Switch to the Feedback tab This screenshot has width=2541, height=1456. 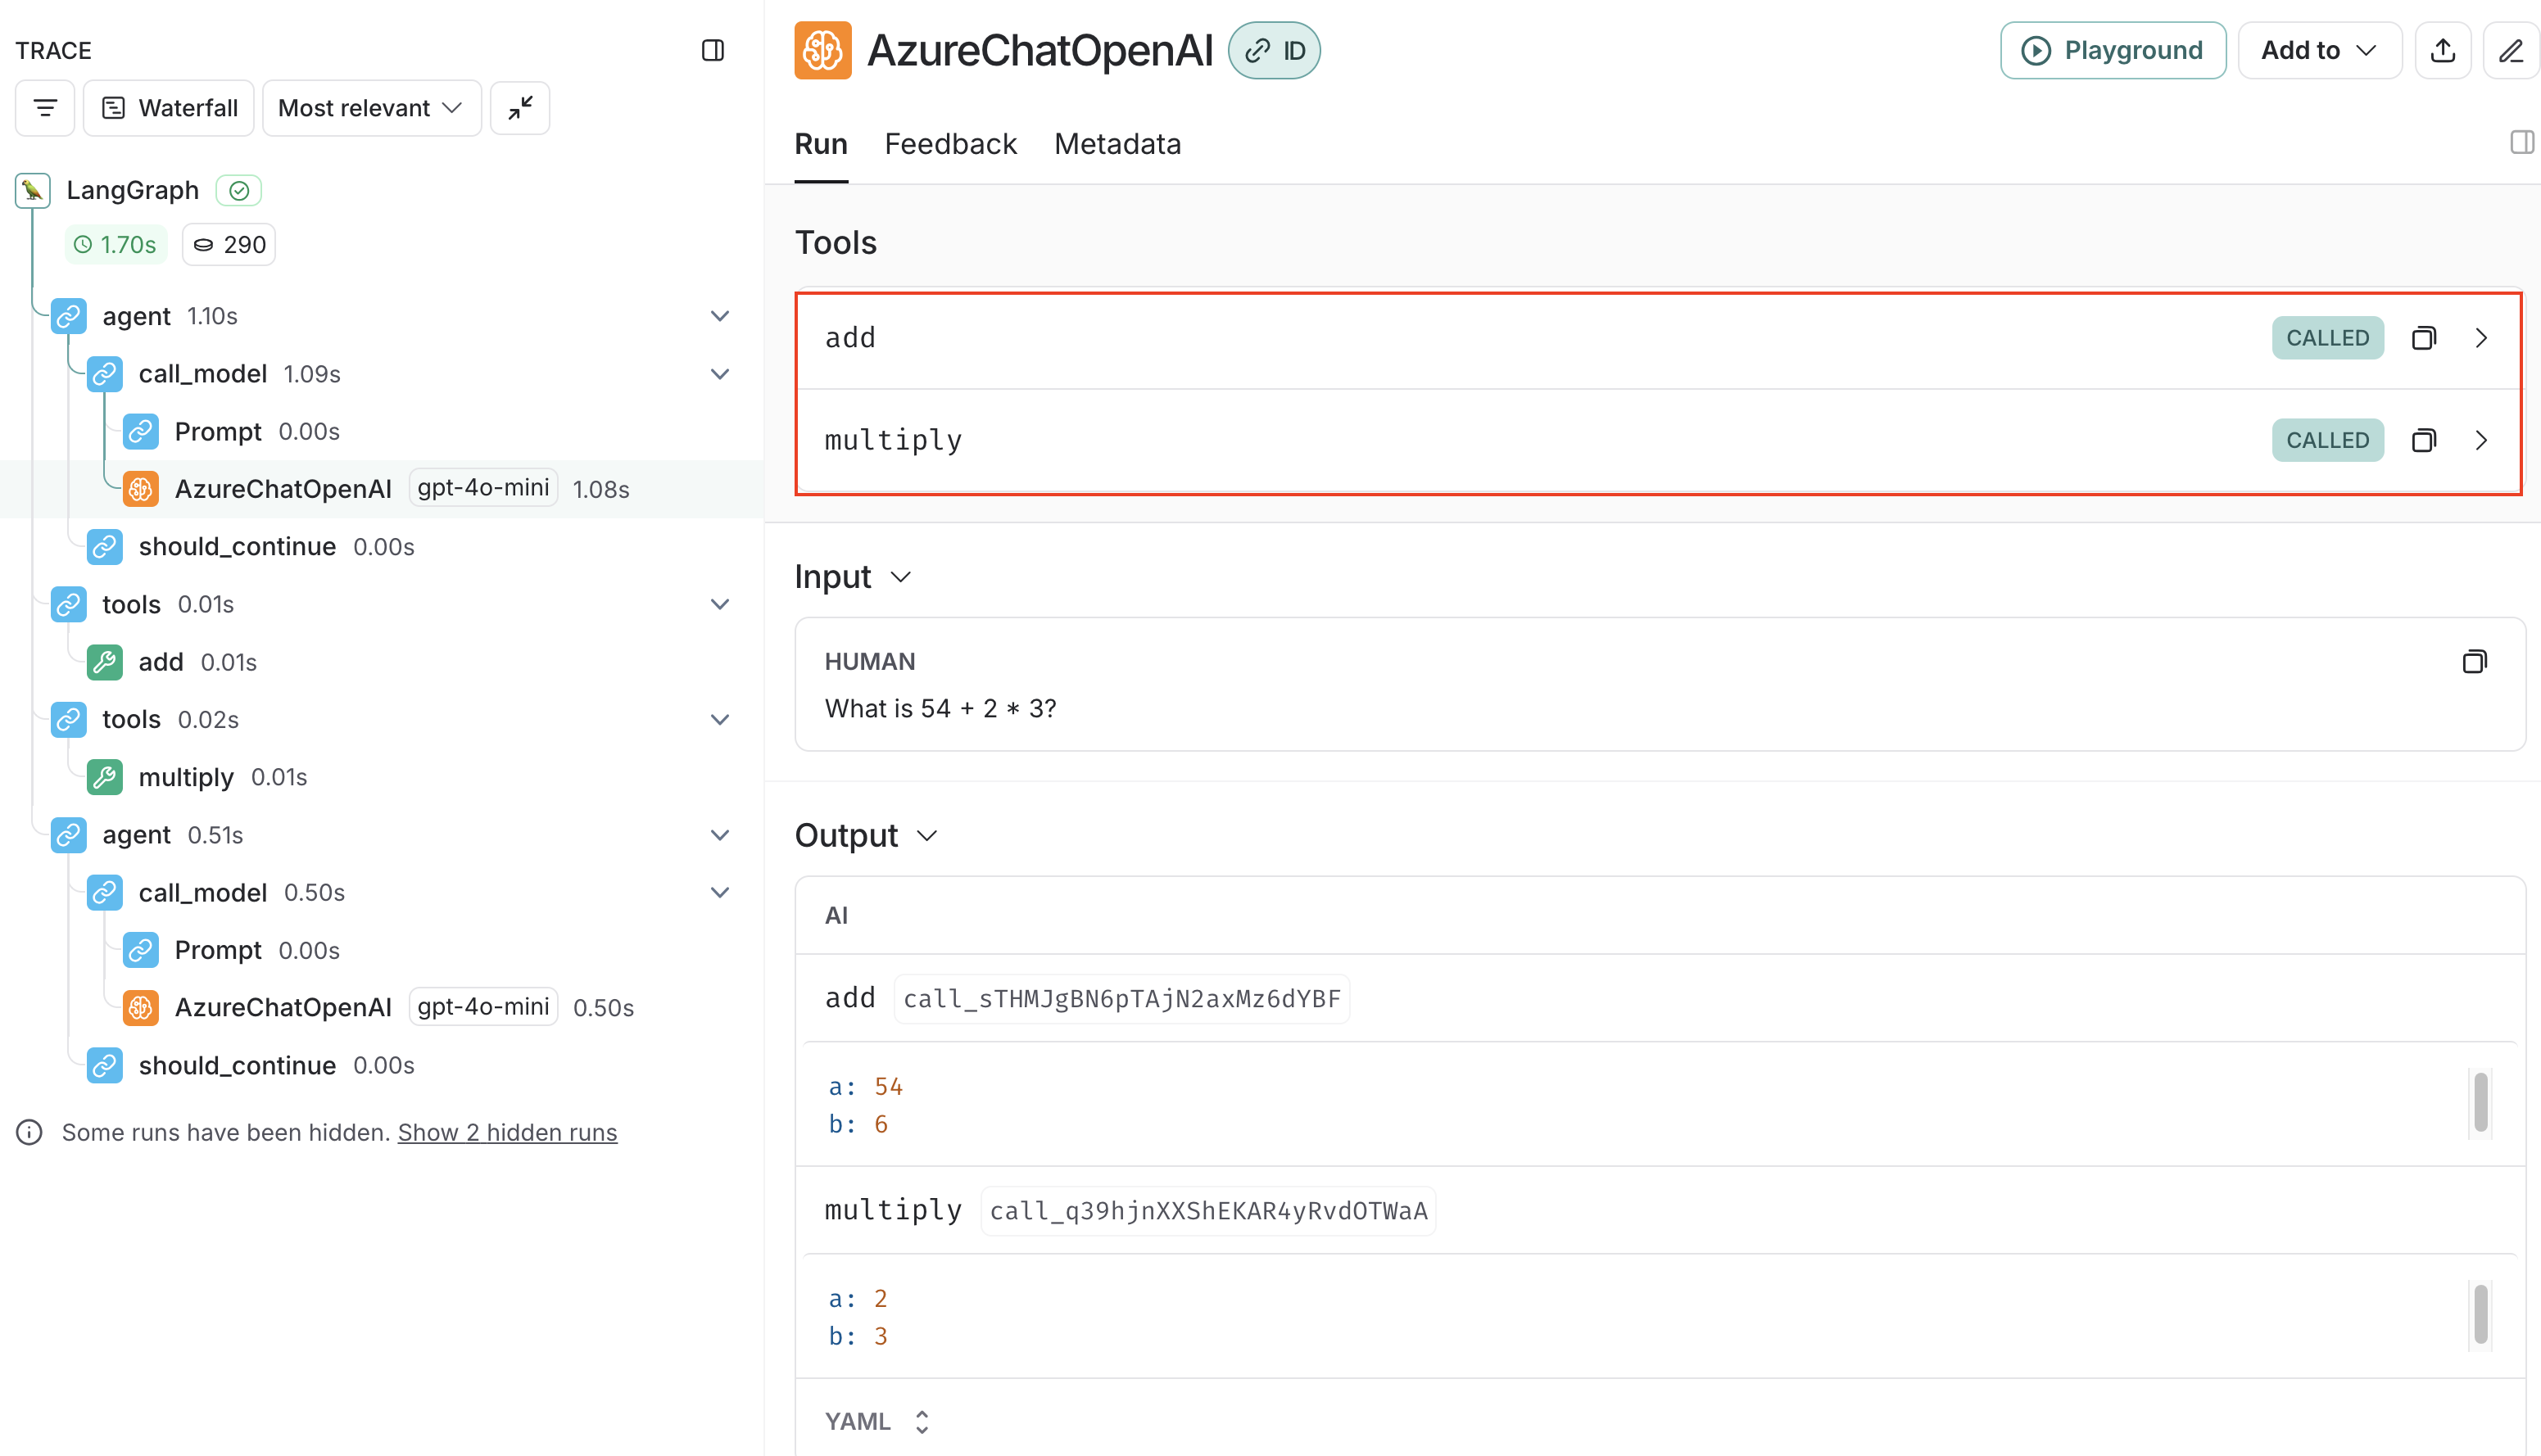(949, 144)
